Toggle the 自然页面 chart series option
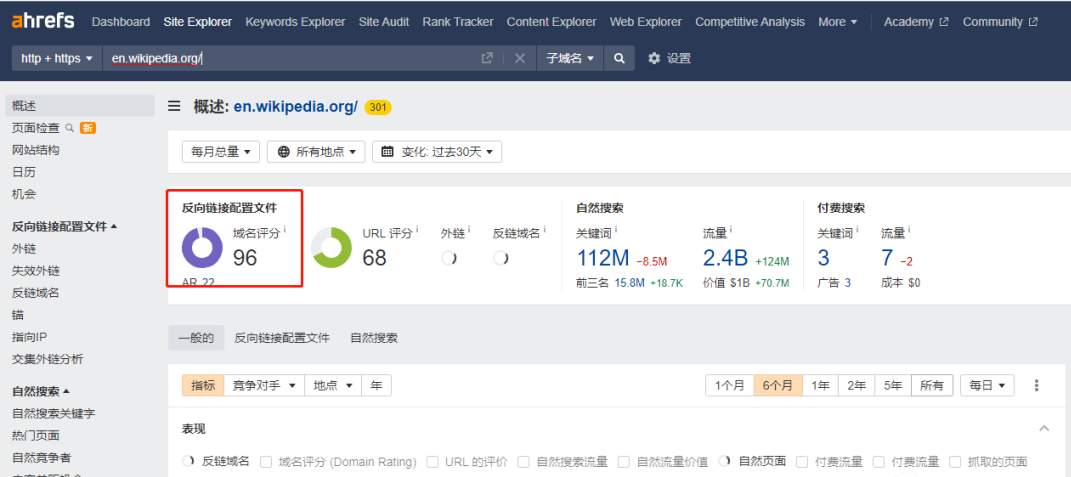 (753, 462)
